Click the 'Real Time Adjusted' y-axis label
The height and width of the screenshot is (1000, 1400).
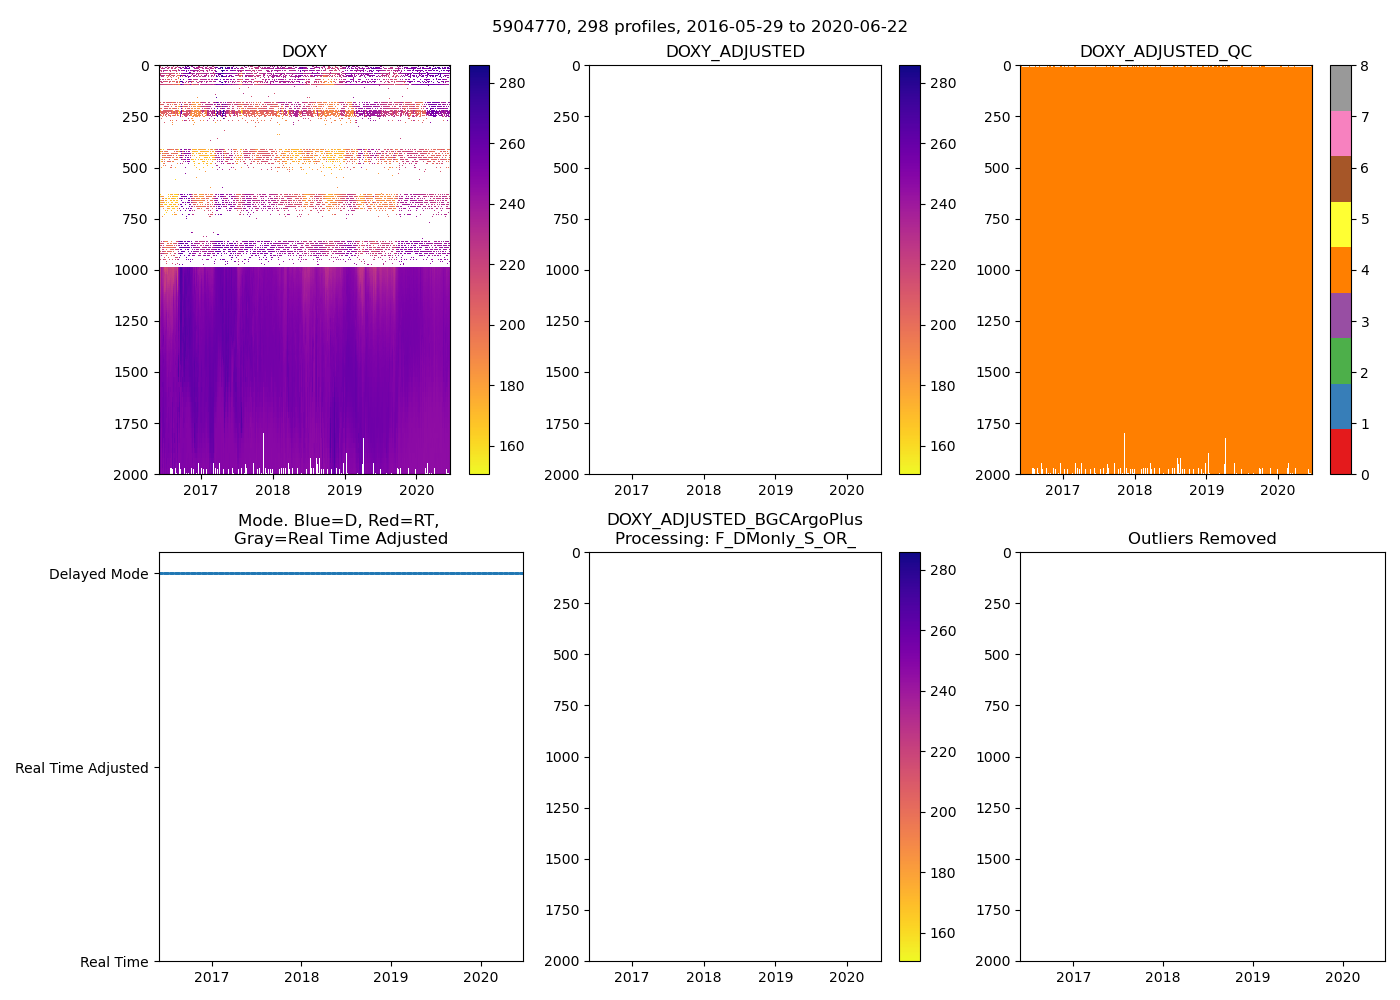pyautogui.click(x=82, y=768)
